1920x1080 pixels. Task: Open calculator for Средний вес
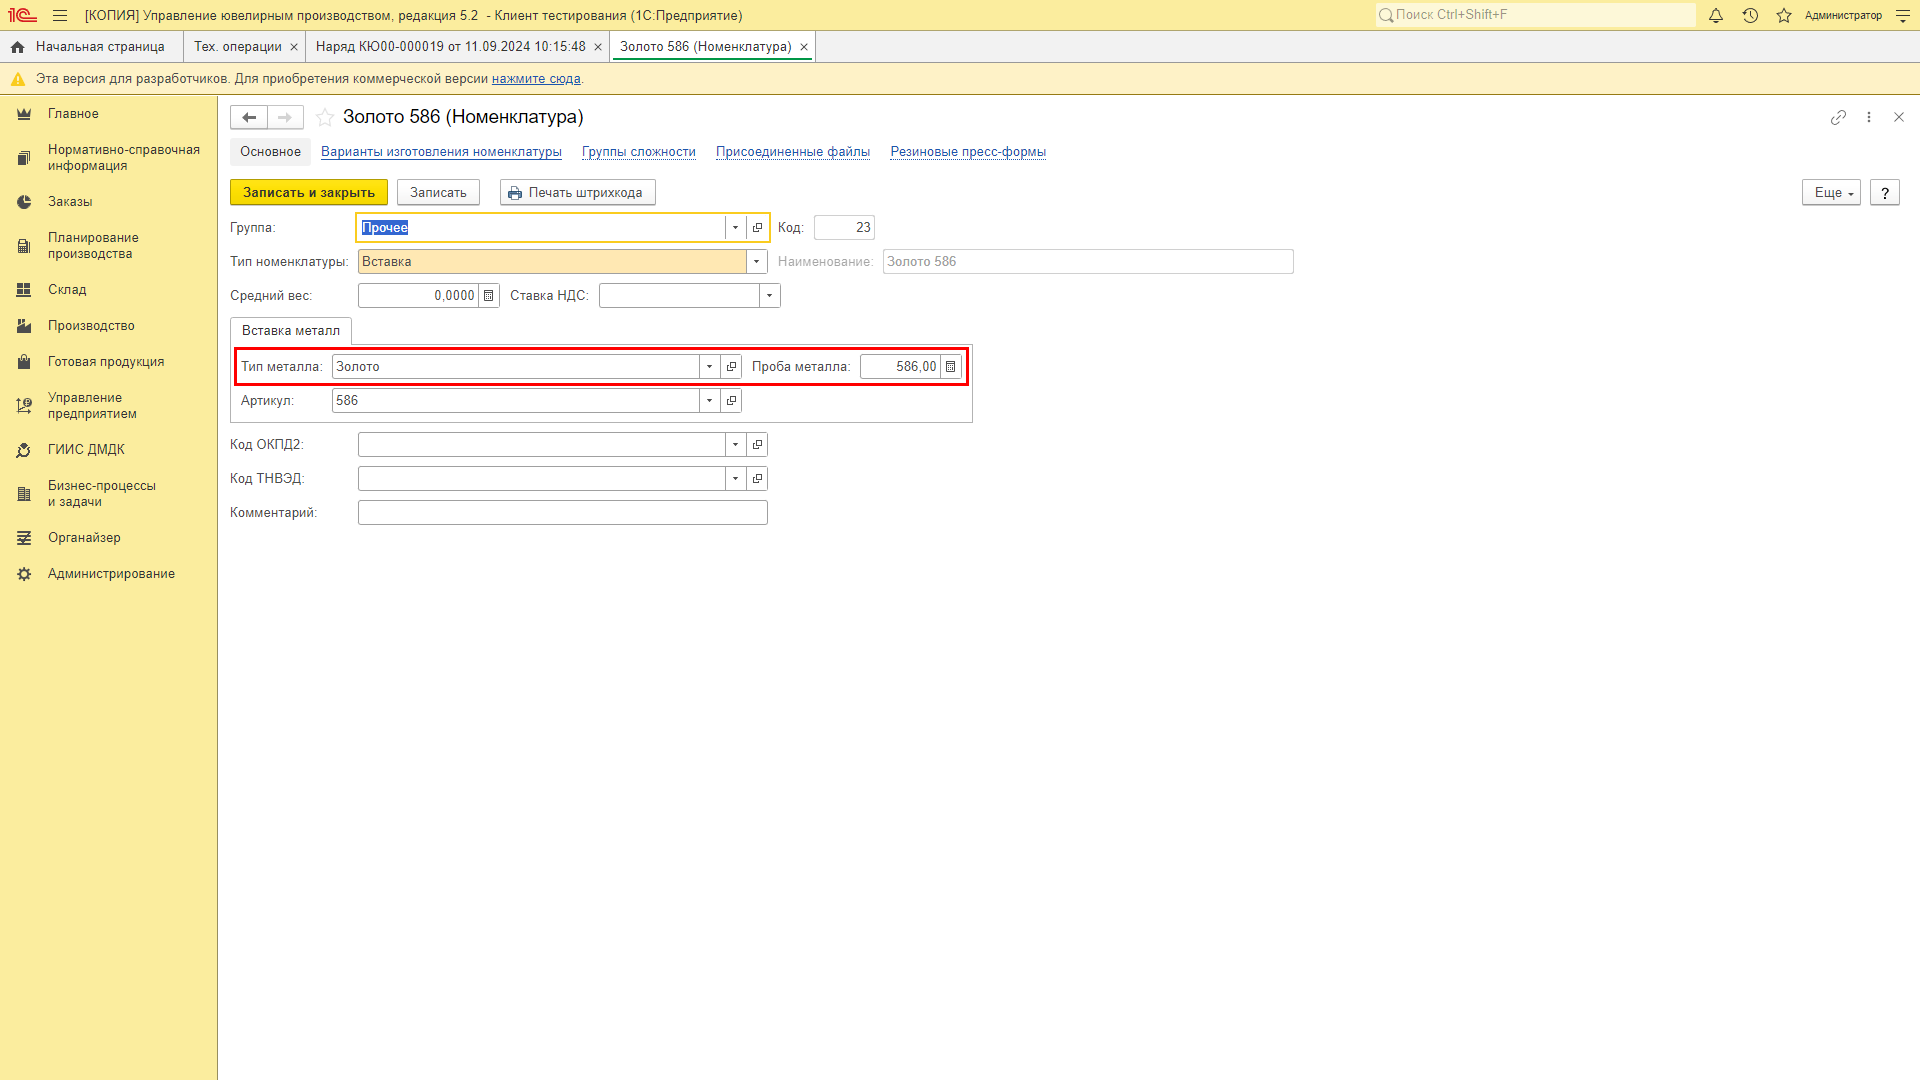(x=488, y=295)
